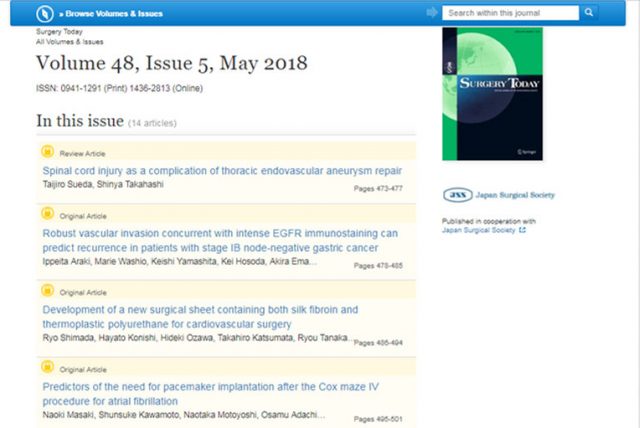The height and width of the screenshot is (428, 640).
Task: Click yellow icon on surgical sheet article
Action: pyautogui.click(x=47, y=291)
